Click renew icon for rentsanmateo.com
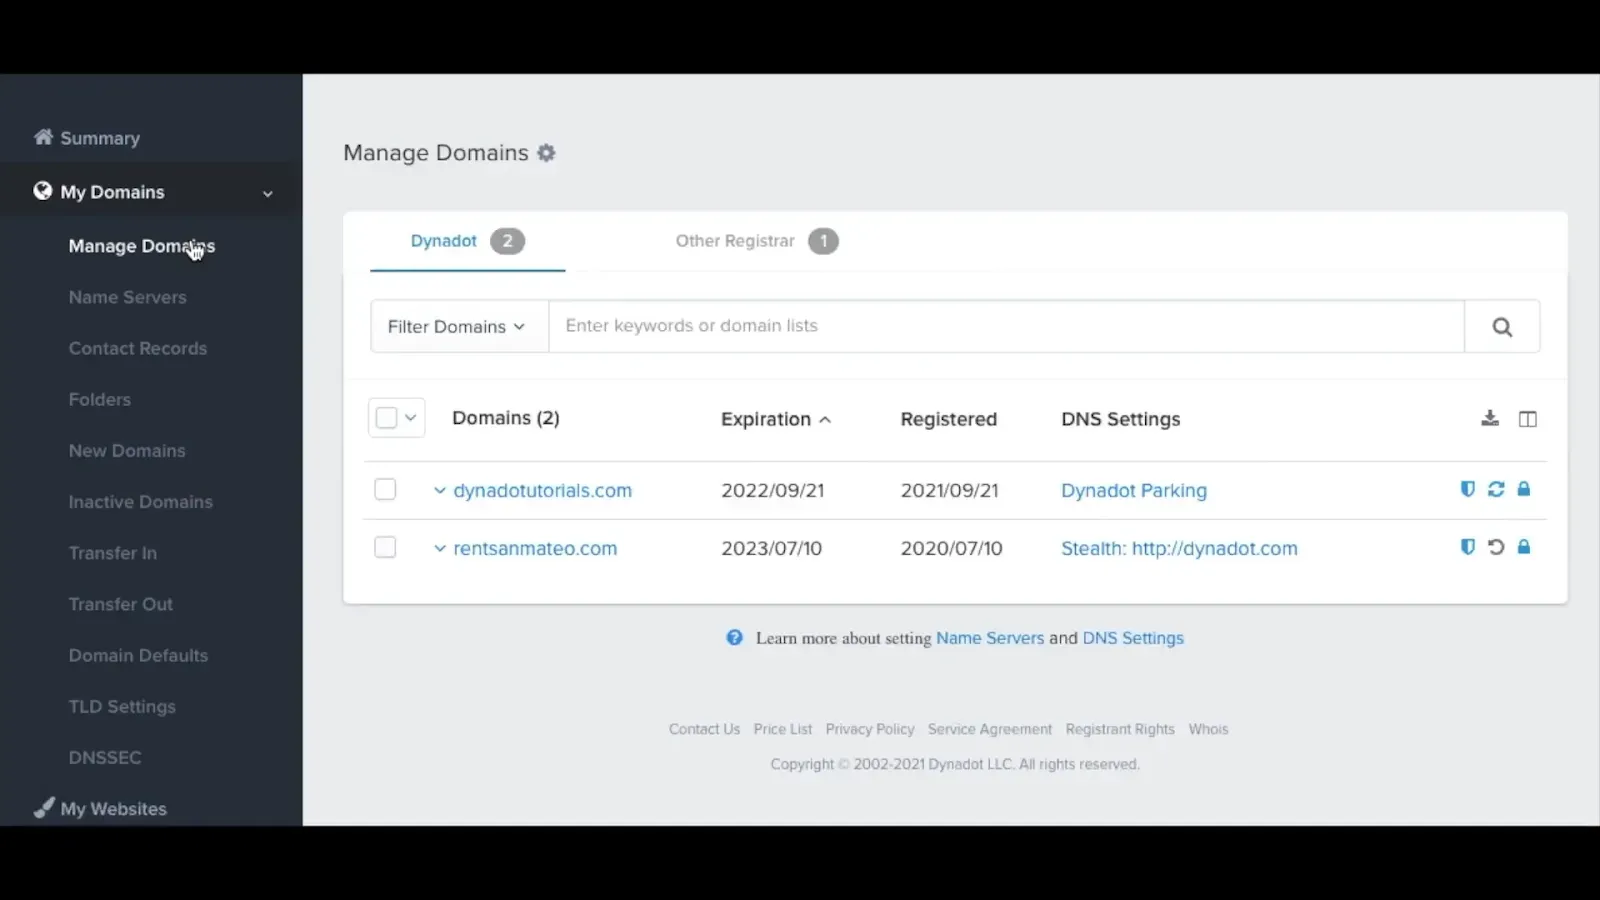Image resolution: width=1600 pixels, height=900 pixels. tap(1496, 547)
